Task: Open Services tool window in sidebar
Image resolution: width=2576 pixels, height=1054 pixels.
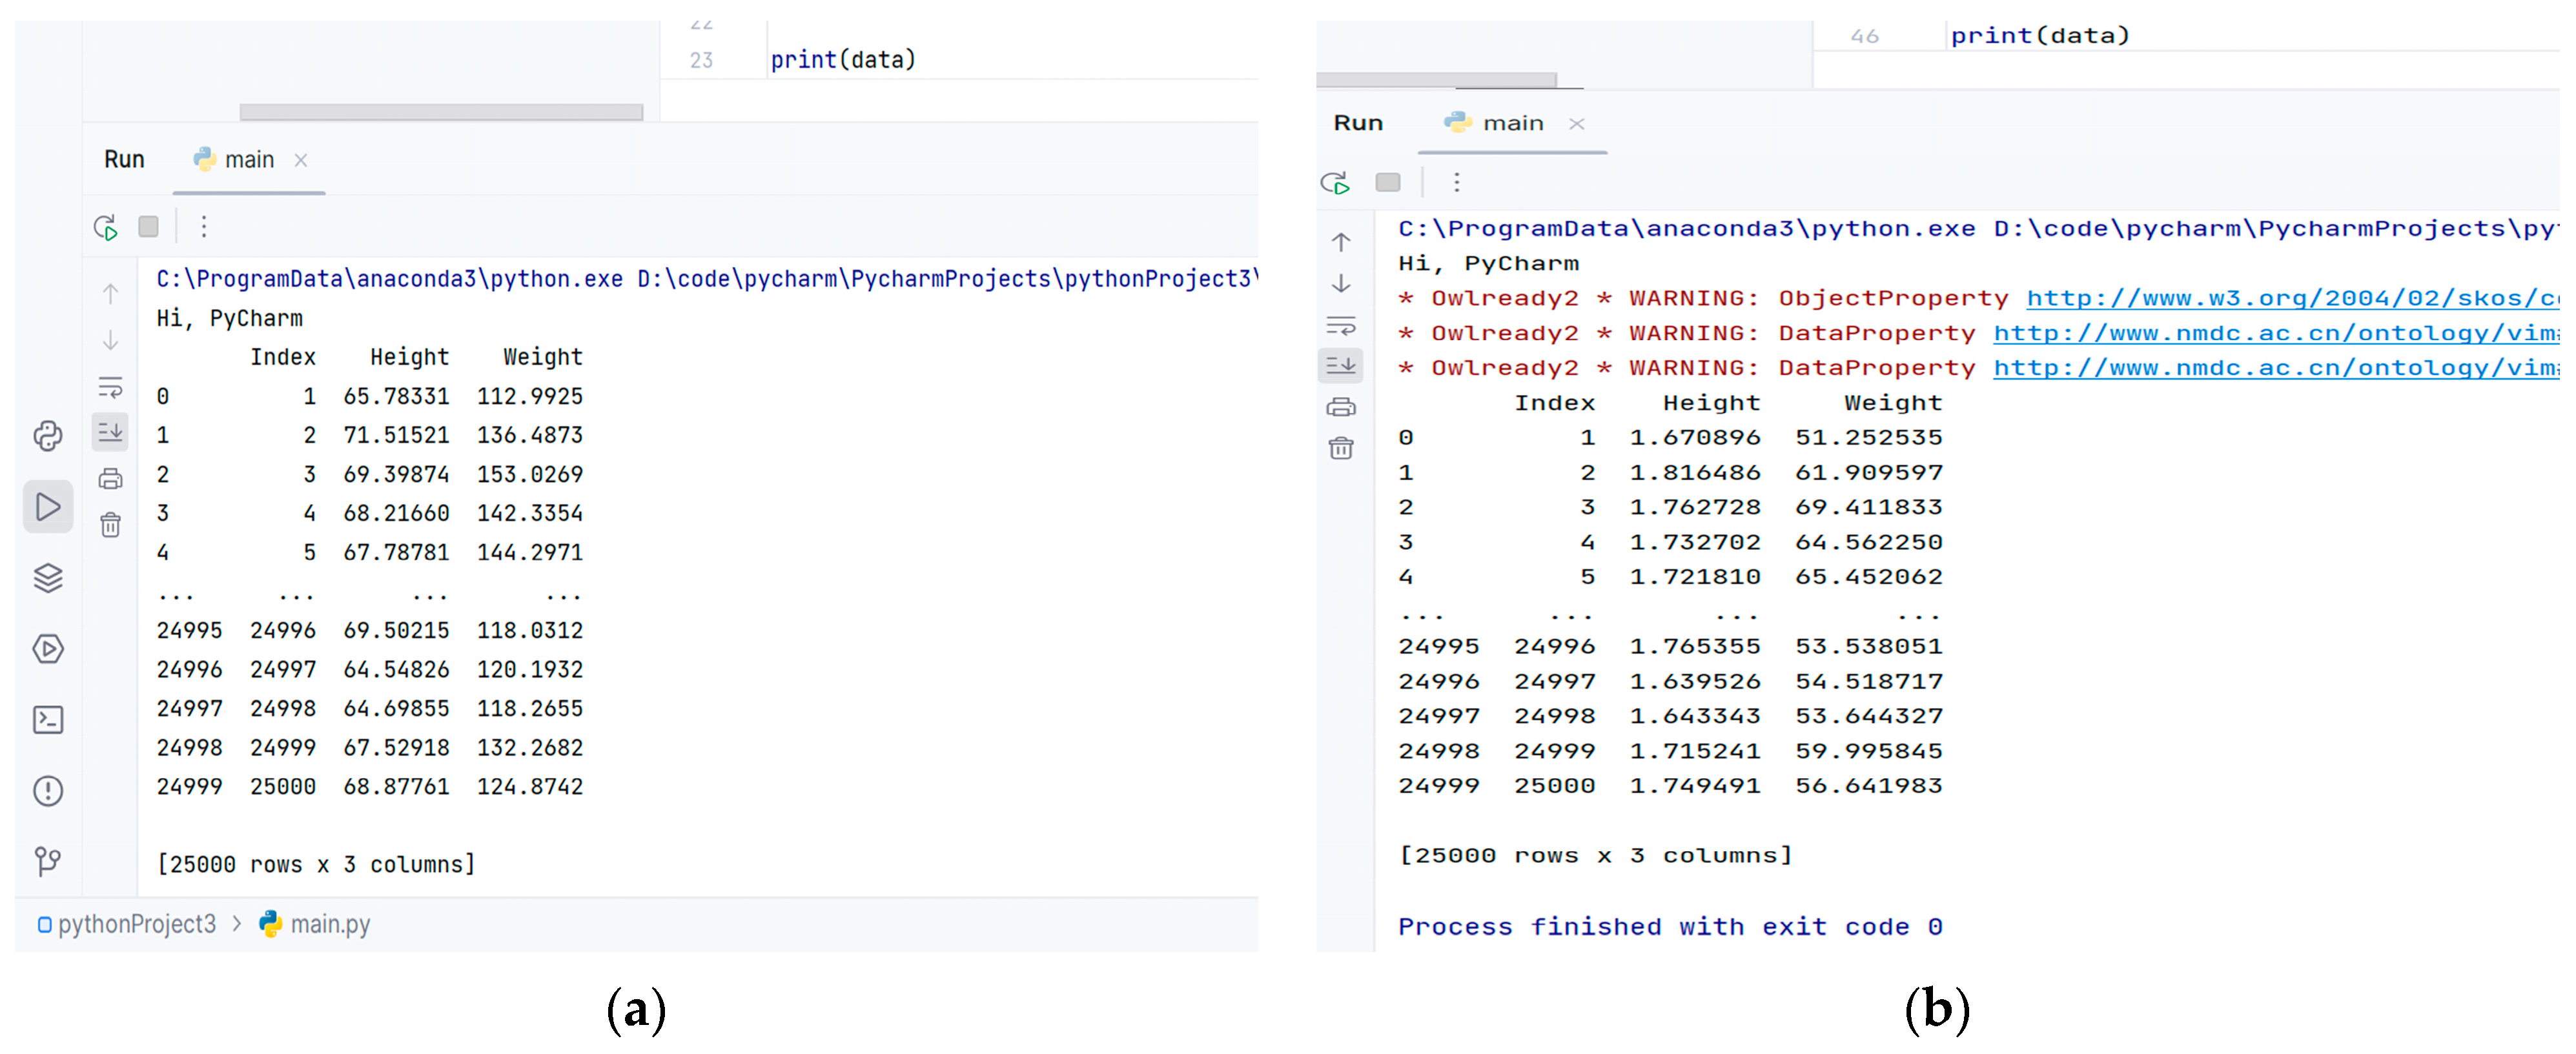Action: [48, 649]
